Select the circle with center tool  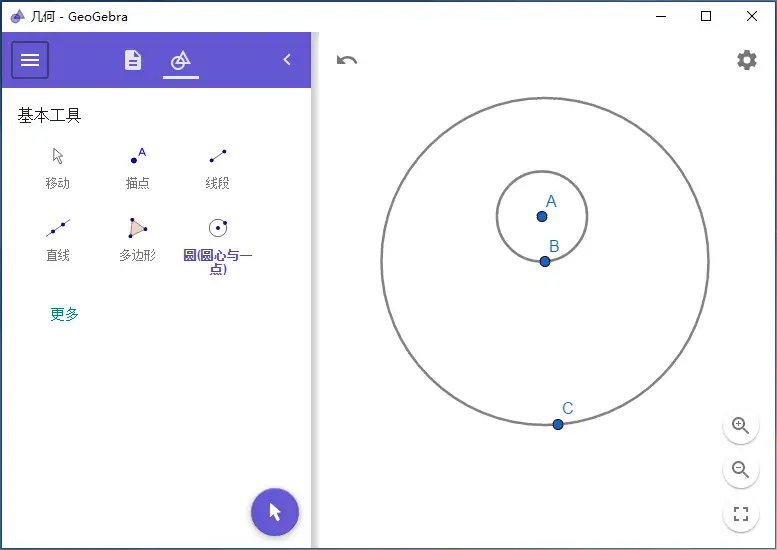click(x=218, y=246)
